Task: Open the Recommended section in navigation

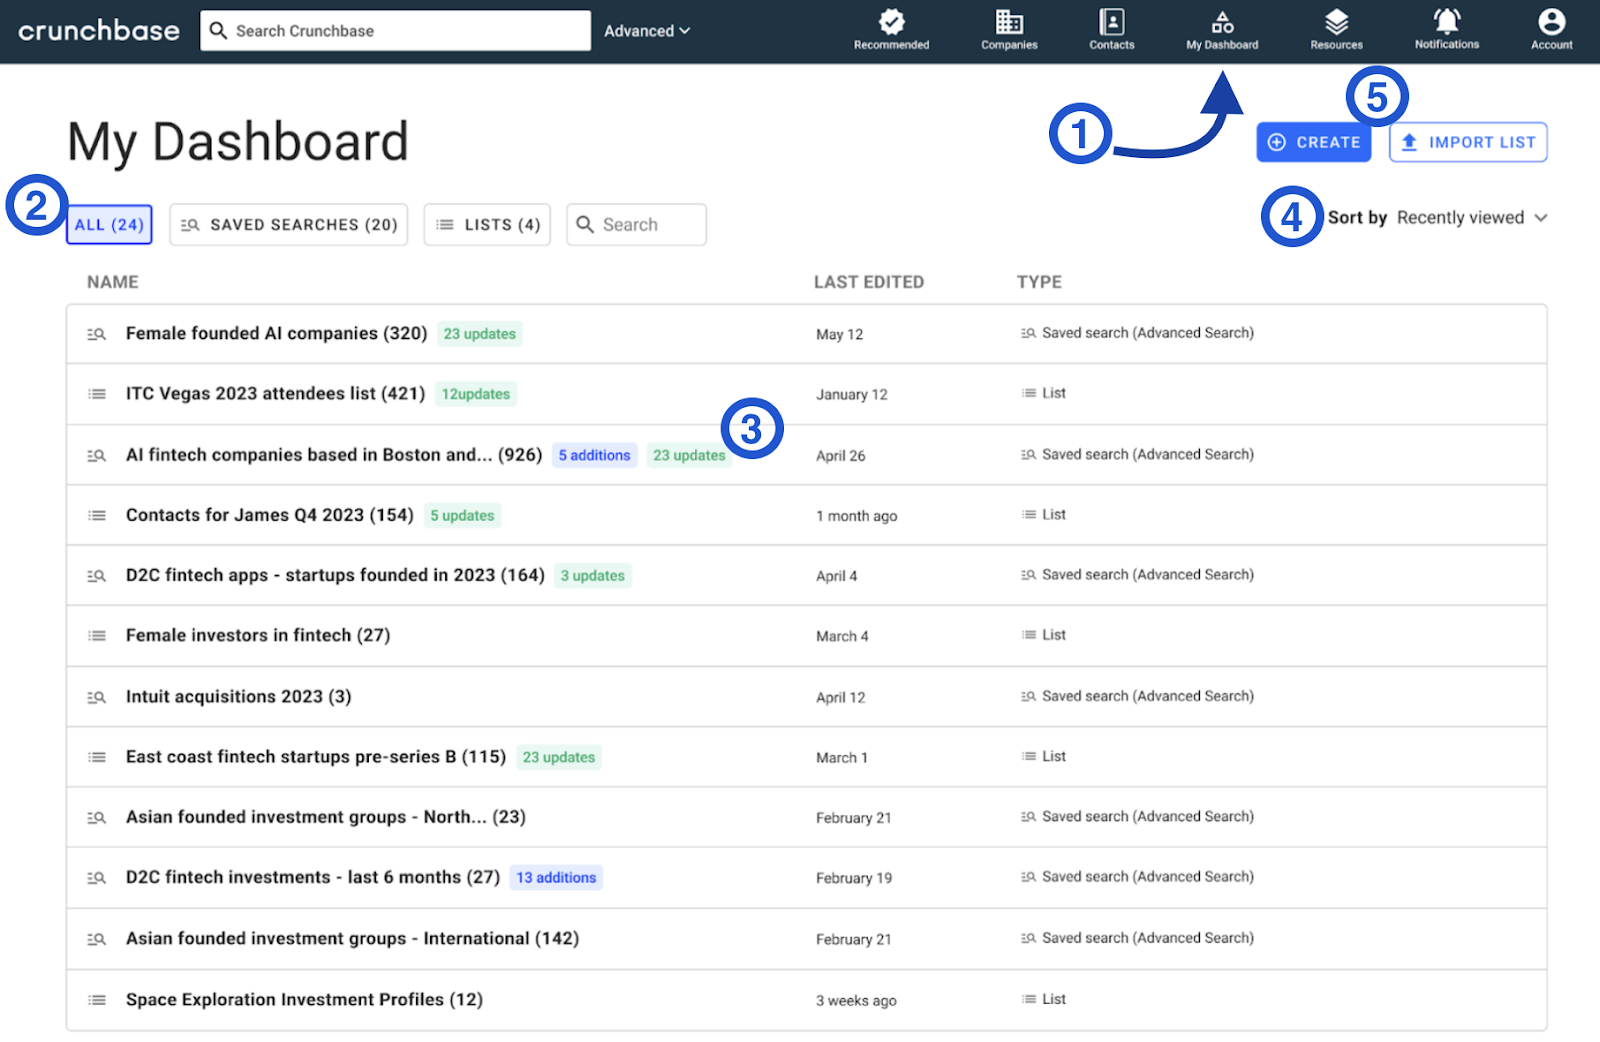Action: pyautogui.click(x=890, y=28)
